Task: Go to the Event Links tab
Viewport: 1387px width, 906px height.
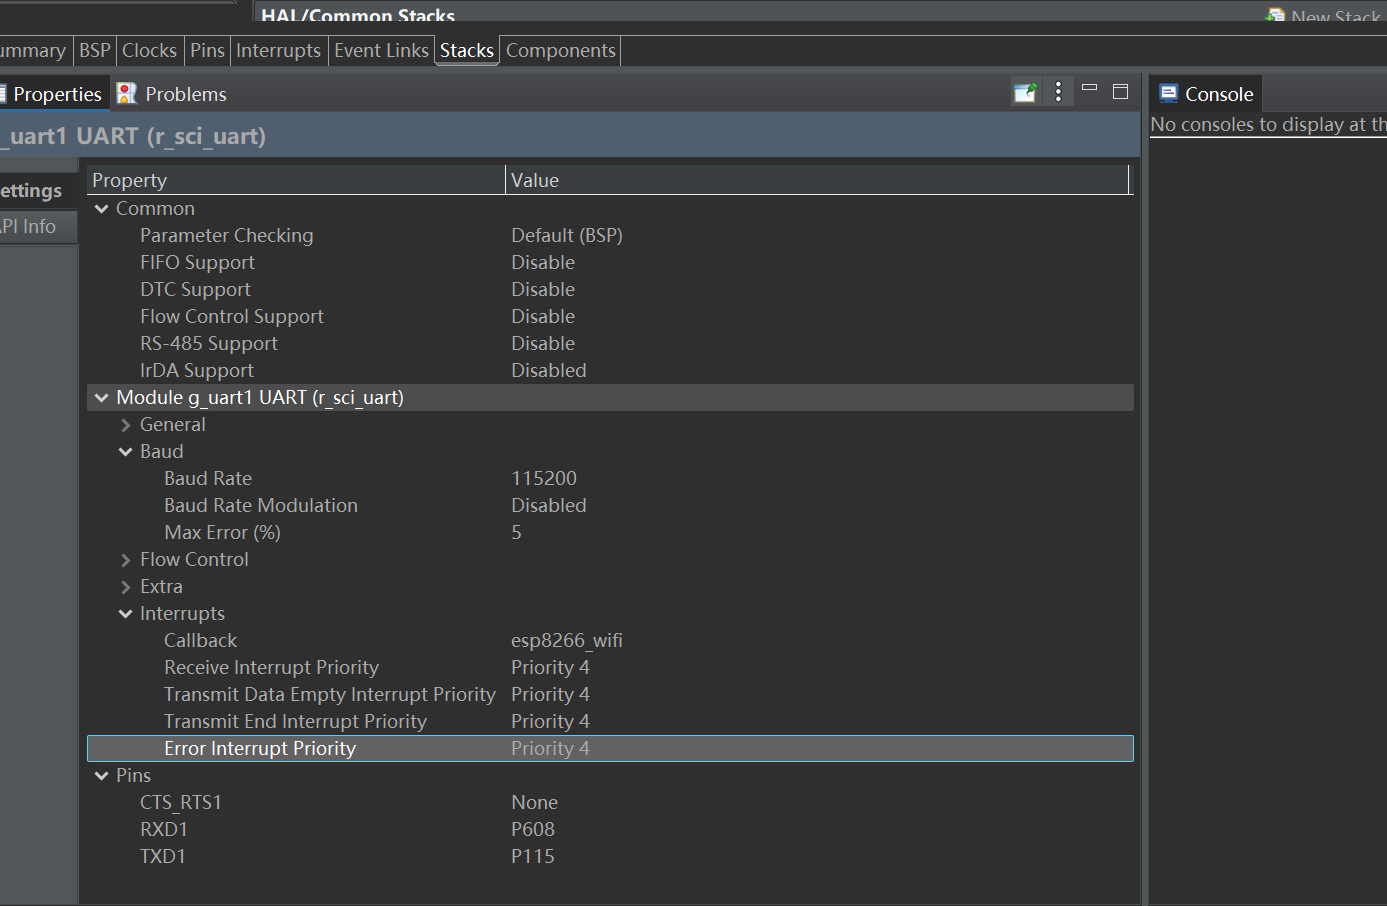Action: (x=381, y=51)
